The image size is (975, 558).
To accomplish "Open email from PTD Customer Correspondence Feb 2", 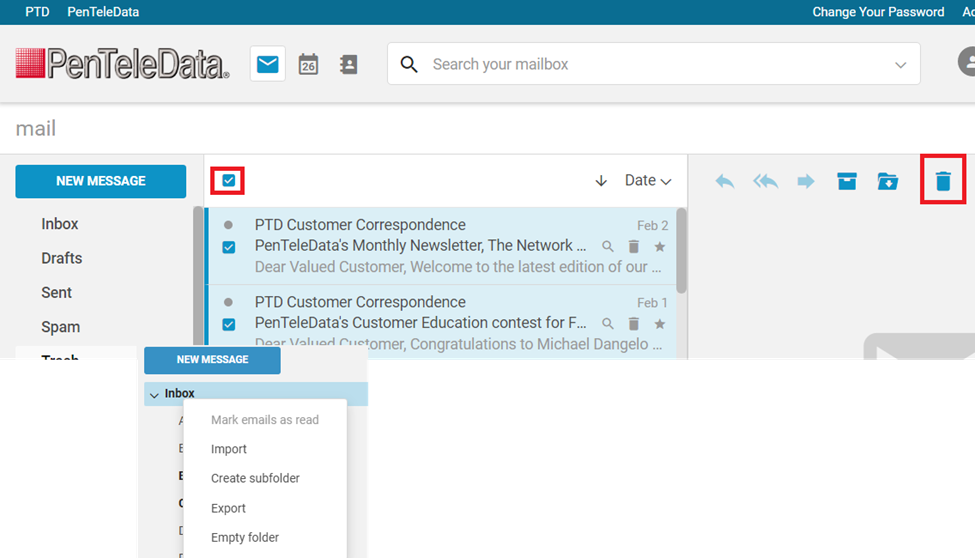I will click(x=360, y=225).
